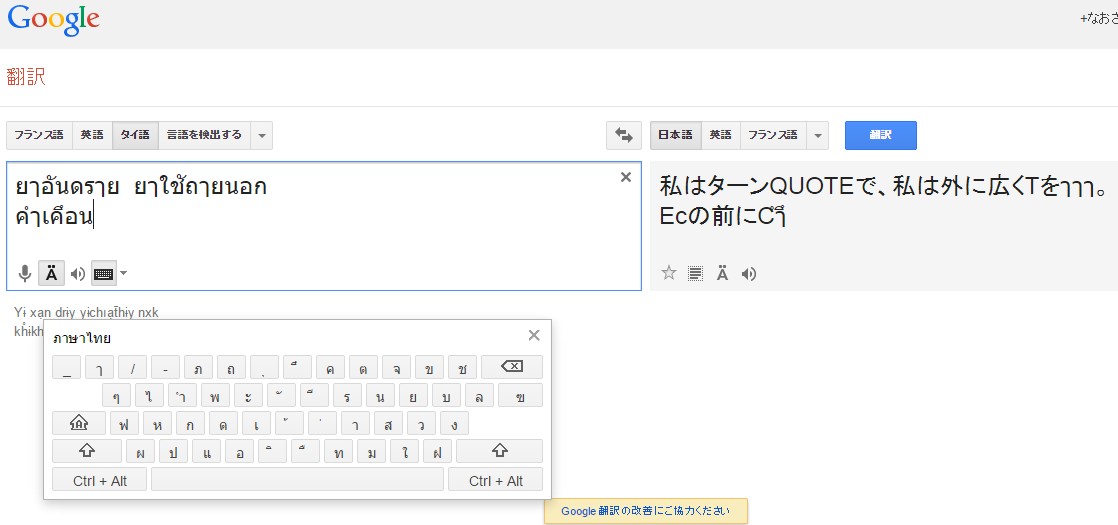Select all translated text icon
The height and width of the screenshot is (525, 1118).
click(695, 273)
